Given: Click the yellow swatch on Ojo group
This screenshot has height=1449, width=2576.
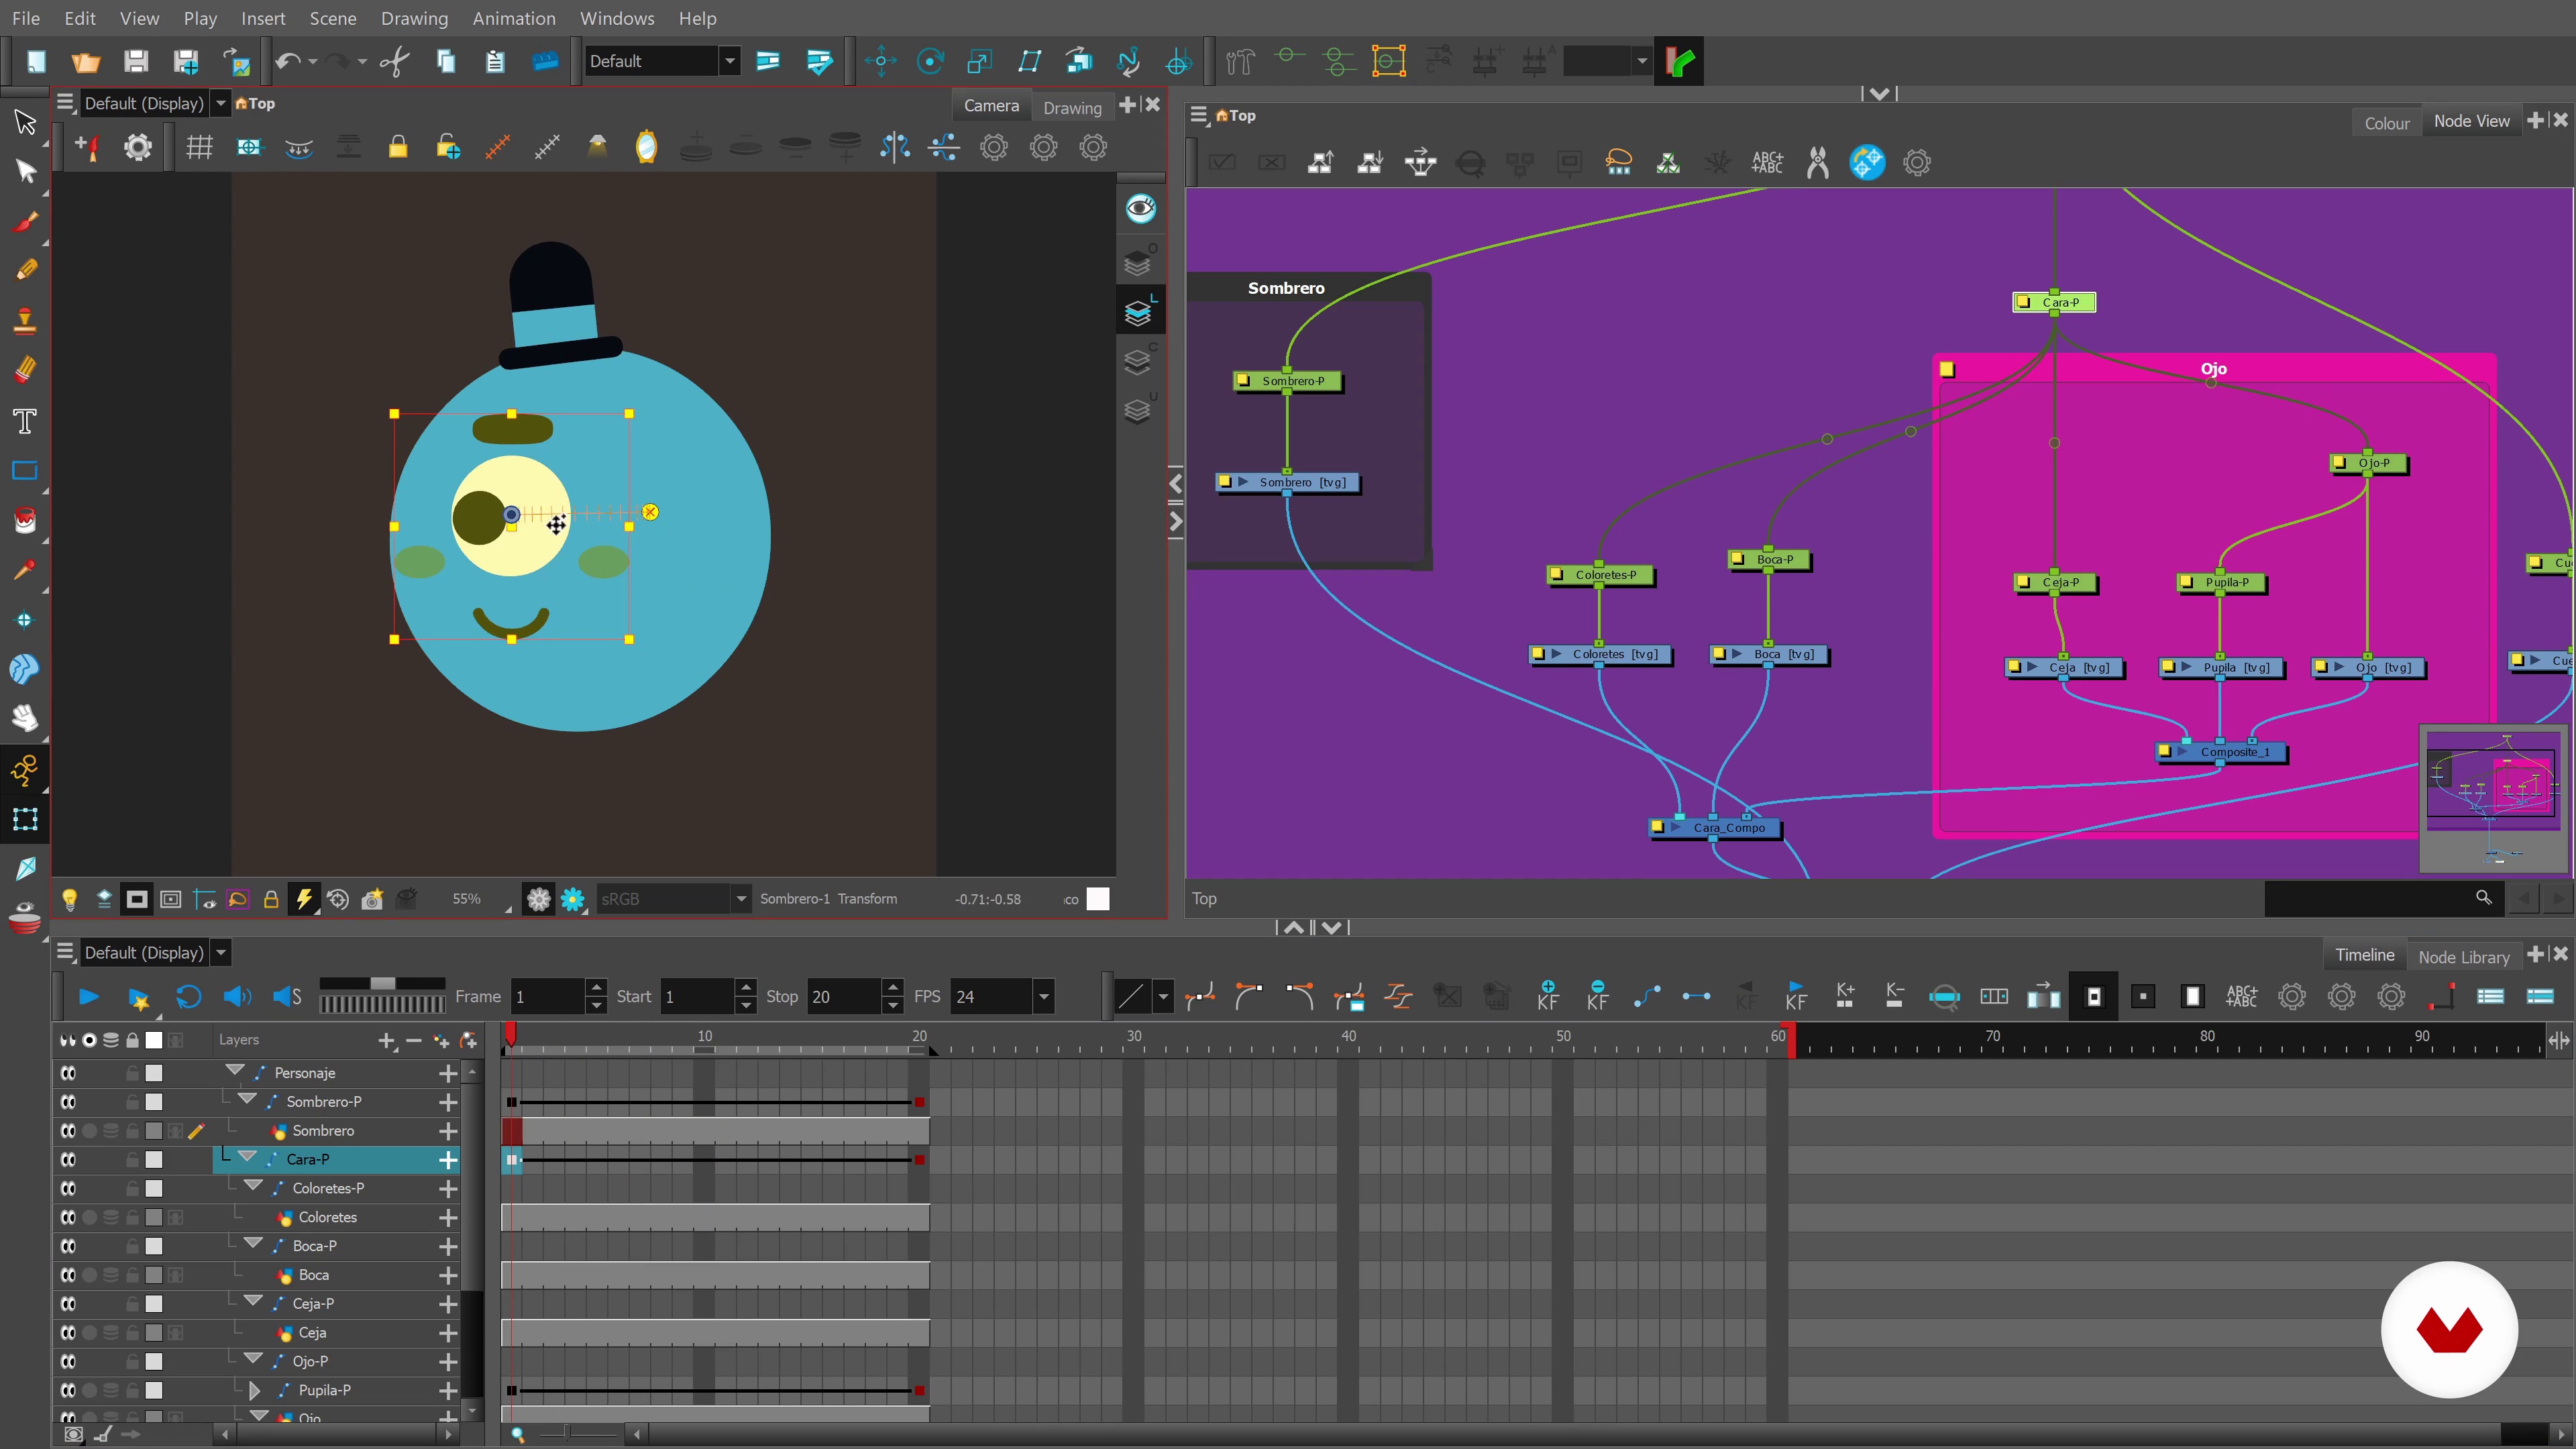Looking at the screenshot, I should (x=1947, y=370).
